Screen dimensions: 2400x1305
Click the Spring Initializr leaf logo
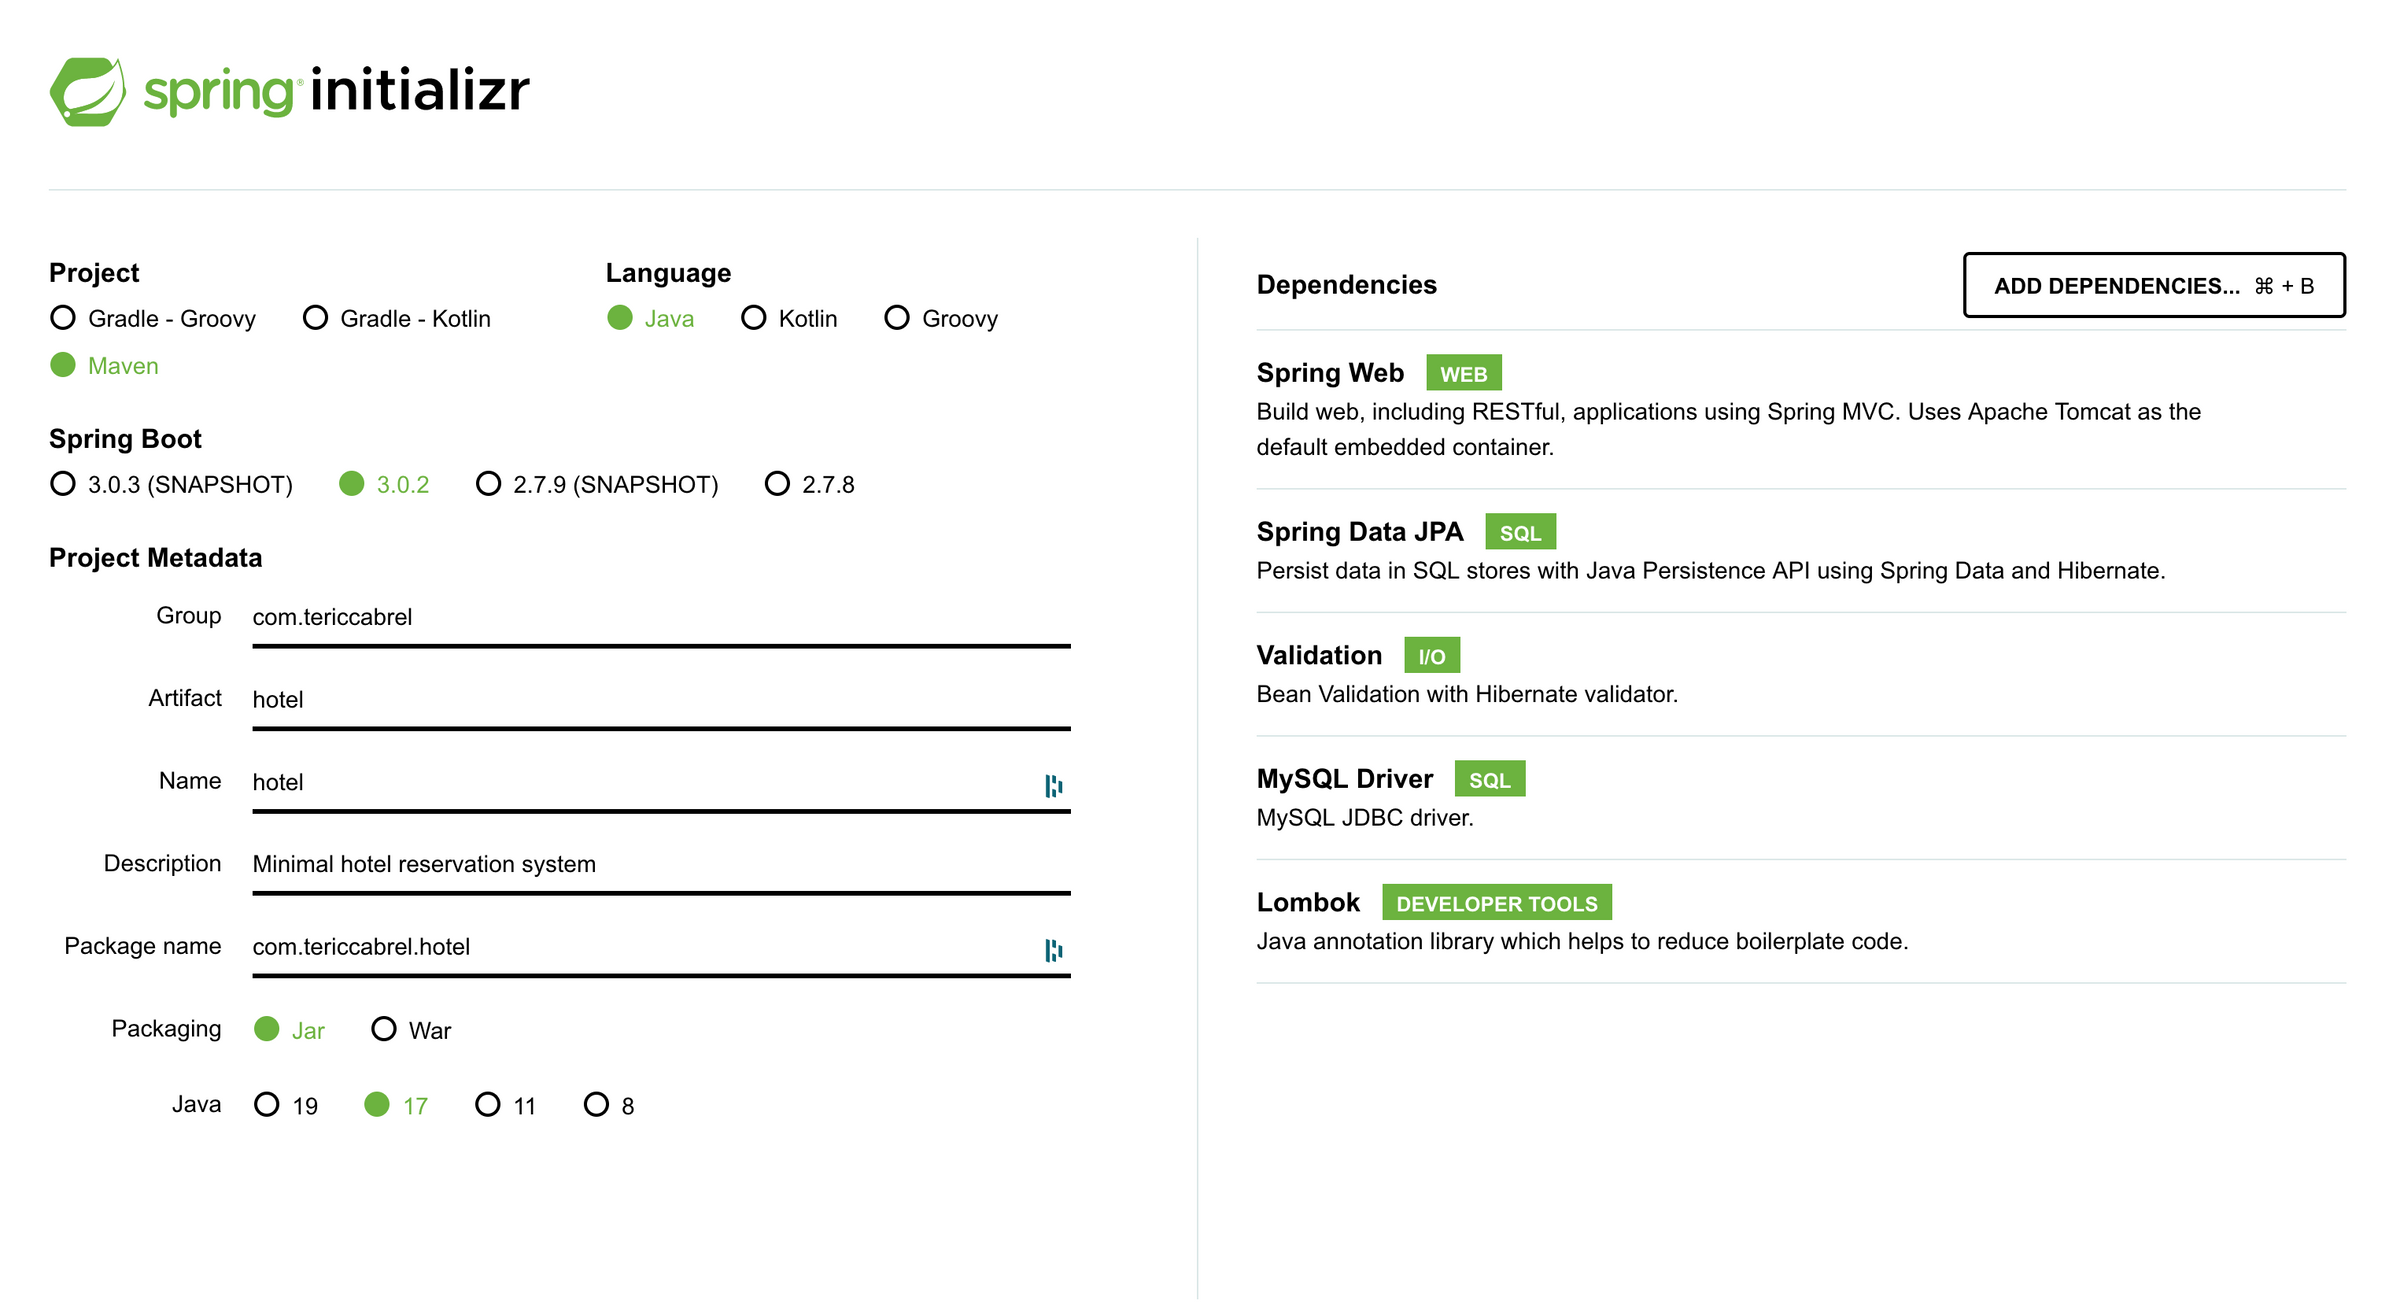88,93
